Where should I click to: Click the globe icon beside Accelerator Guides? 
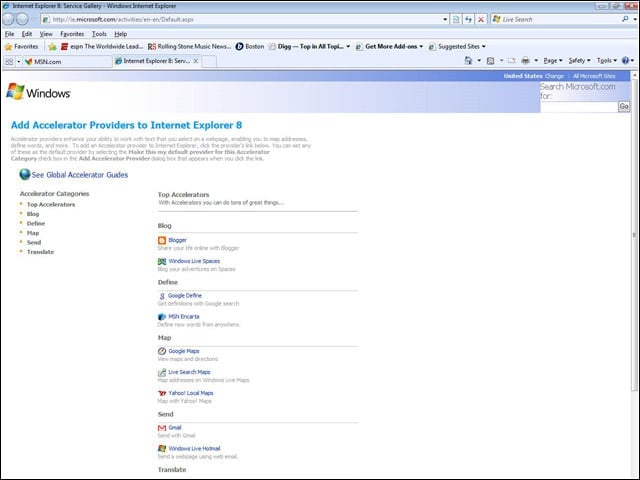point(25,174)
